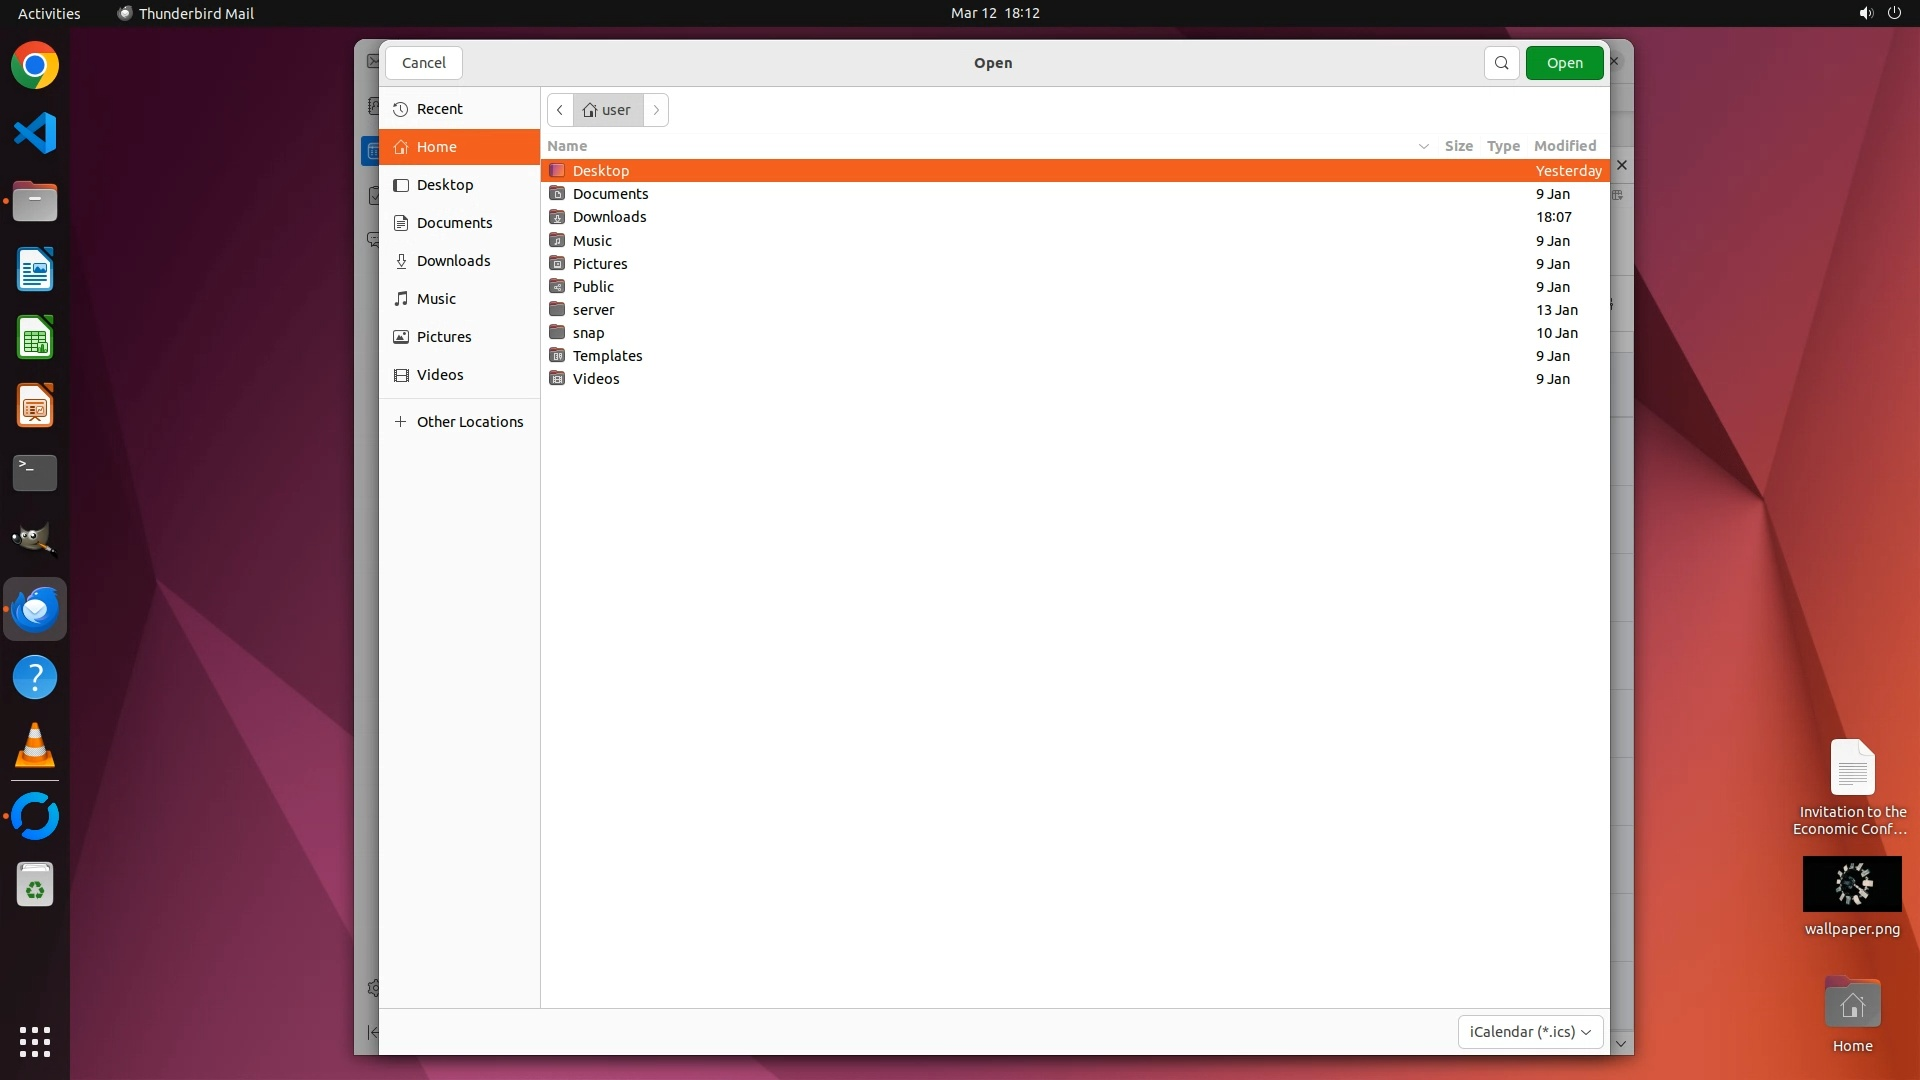This screenshot has height=1080, width=1920.
Task: Click the Music note icon in the sidebar
Action: (401, 299)
